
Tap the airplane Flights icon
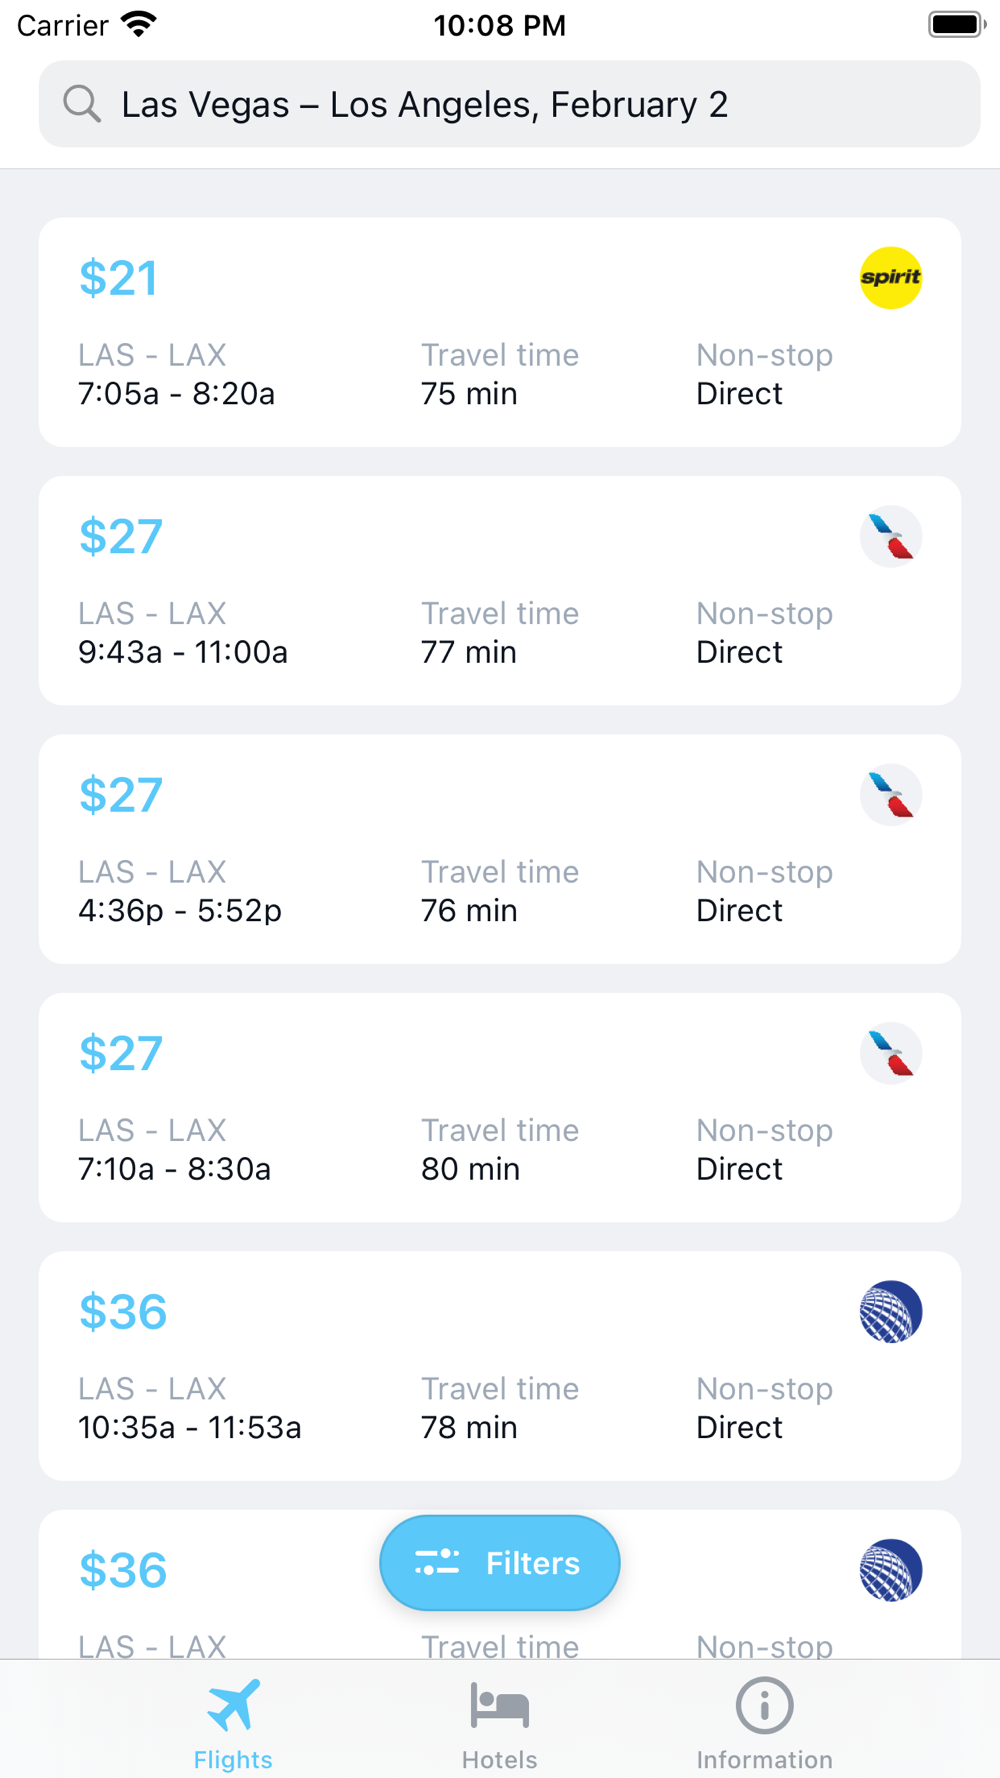[233, 1705]
